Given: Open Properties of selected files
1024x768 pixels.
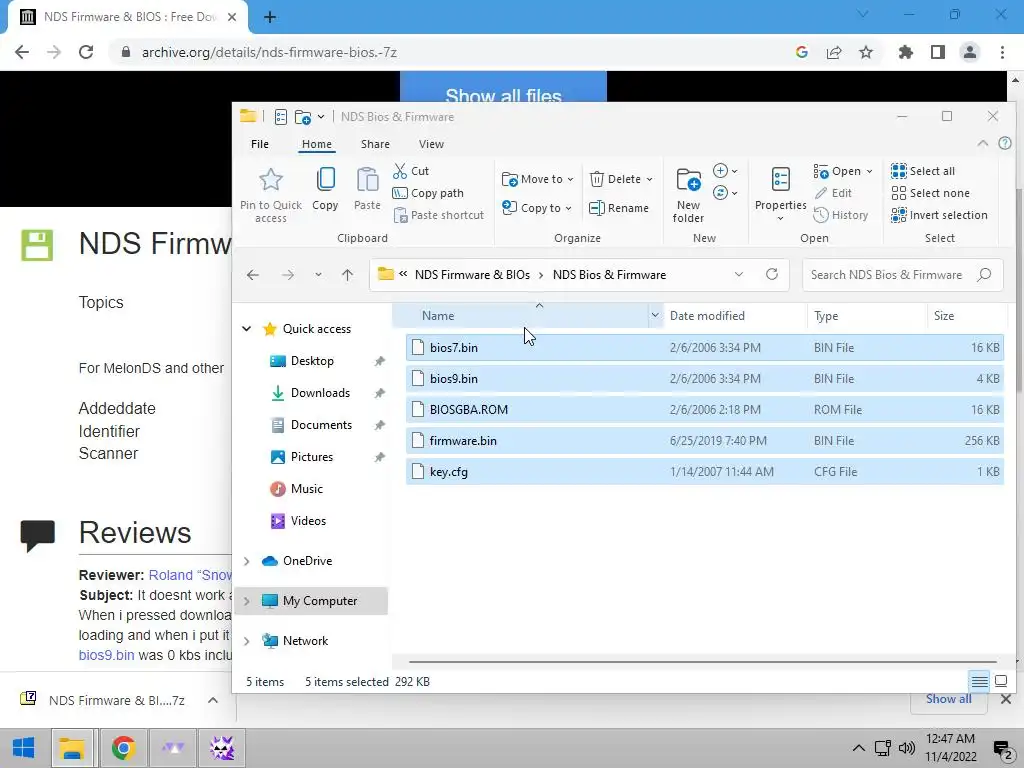Looking at the screenshot, I should coord(780,195).
